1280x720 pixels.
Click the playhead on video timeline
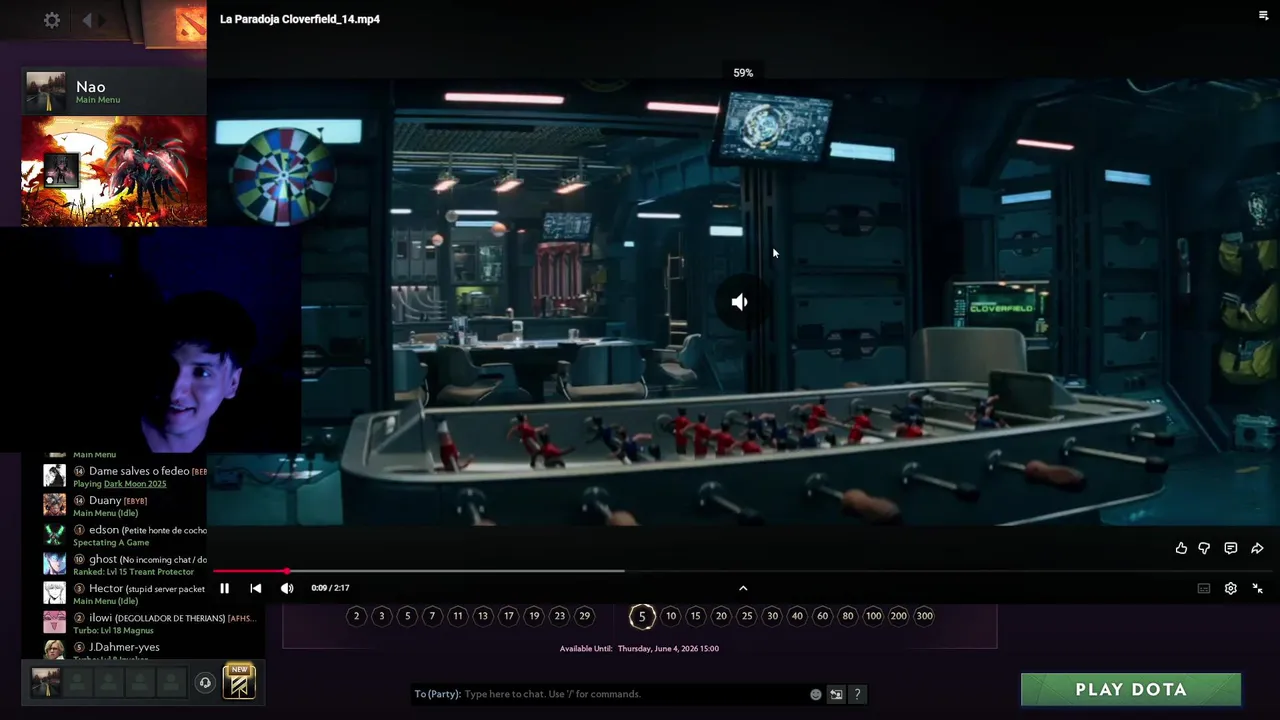(286, 571)
